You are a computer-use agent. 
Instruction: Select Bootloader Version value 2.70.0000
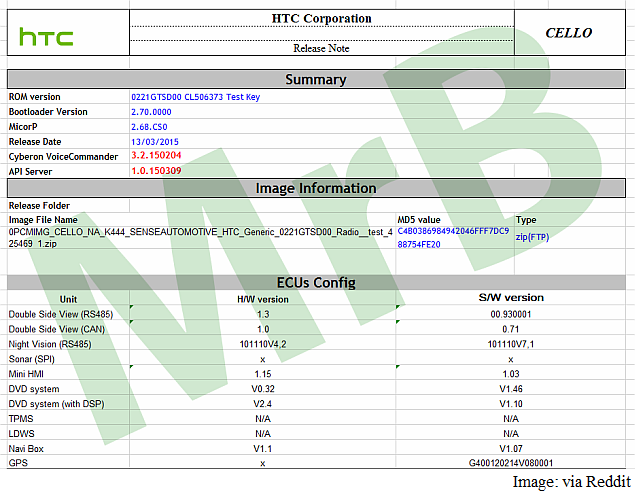click(151, 112)
